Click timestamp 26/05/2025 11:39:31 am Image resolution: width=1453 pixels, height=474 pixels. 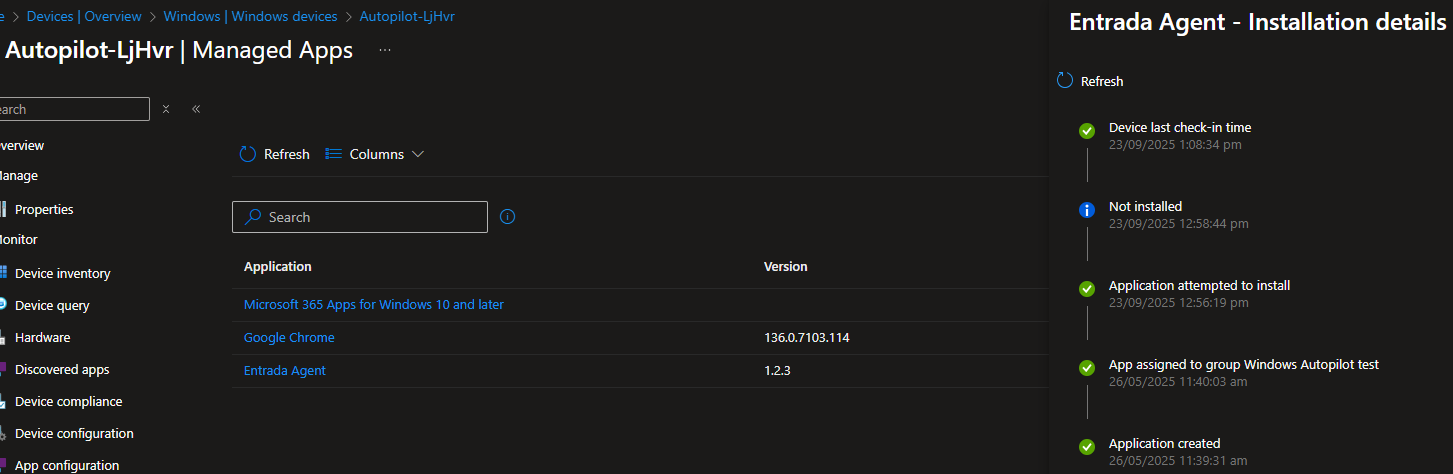click(x=1178, y=460)
